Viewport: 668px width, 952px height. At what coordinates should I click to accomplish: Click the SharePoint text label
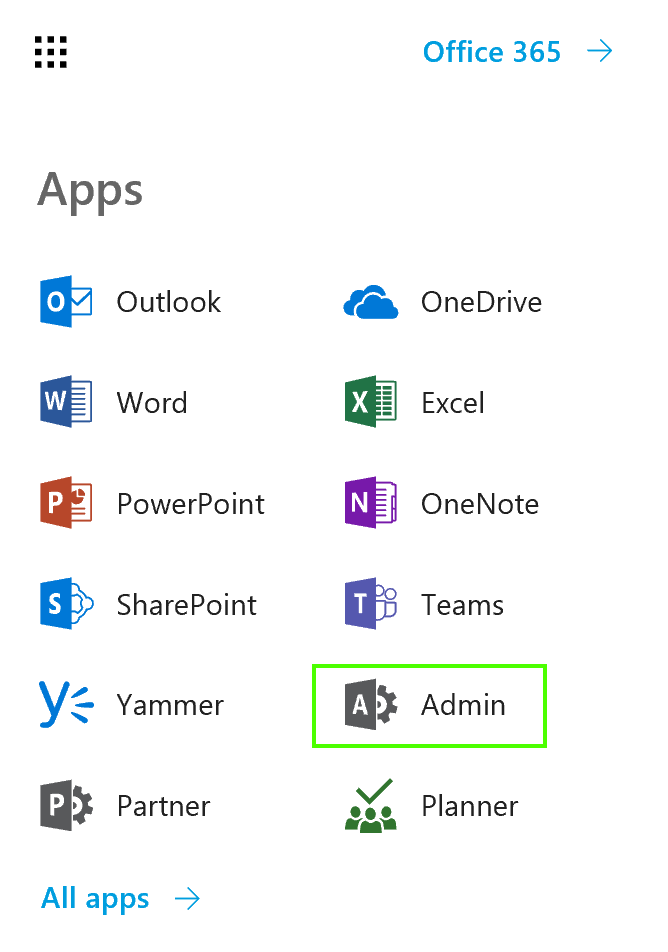186,605
